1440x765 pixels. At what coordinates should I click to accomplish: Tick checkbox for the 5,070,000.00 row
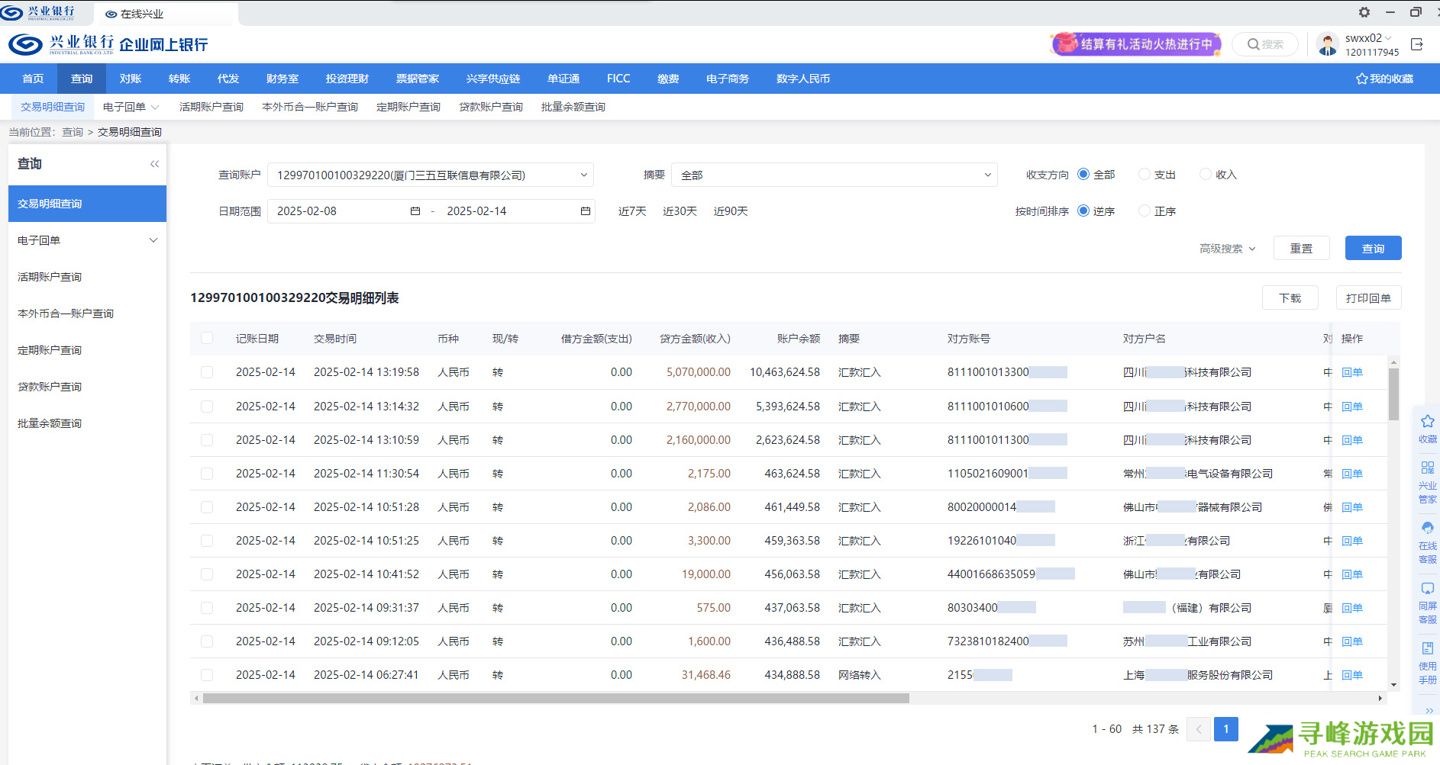(207, 372)
